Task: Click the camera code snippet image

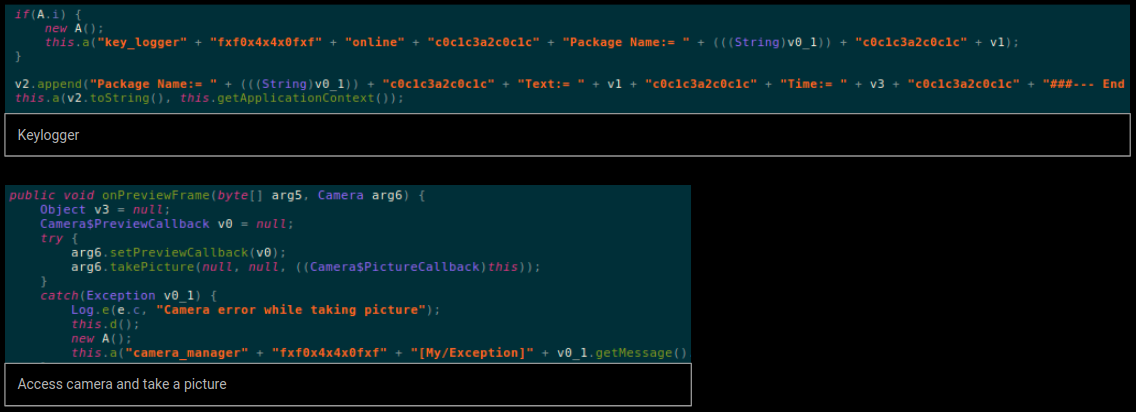Action: pos(347,273)
